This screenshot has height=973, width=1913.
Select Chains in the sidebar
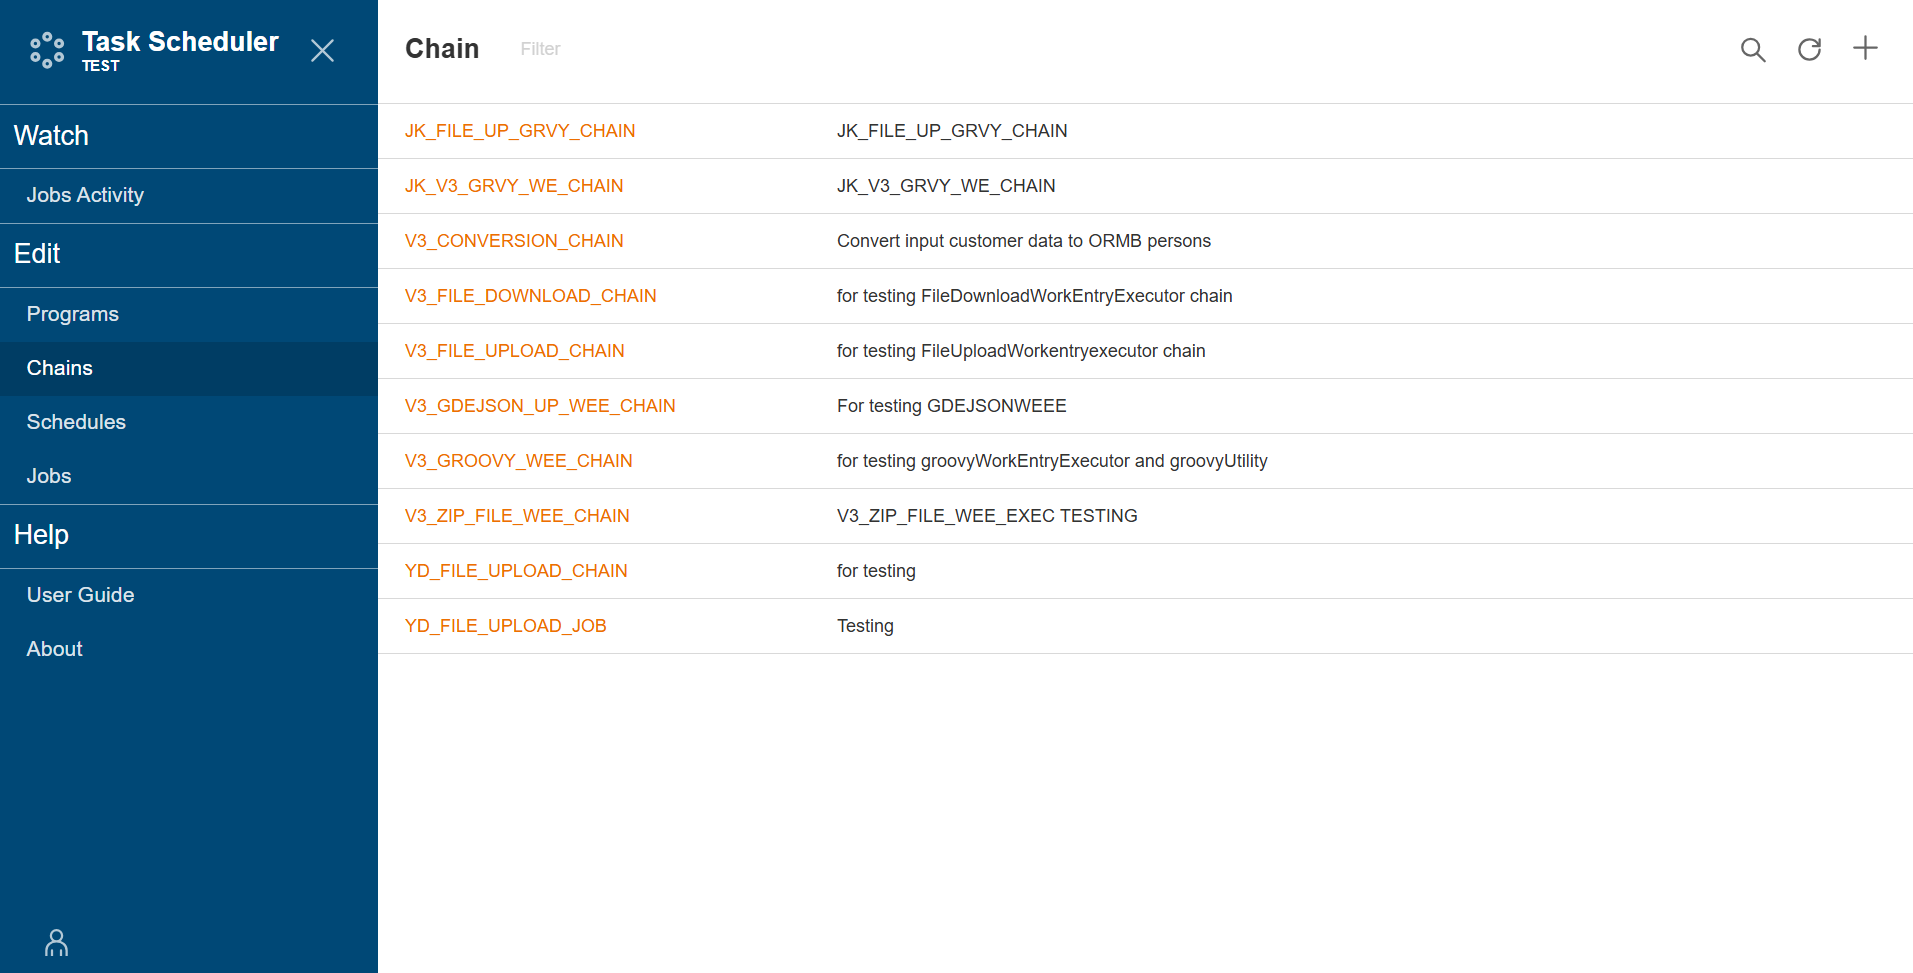tap(59, 368)
